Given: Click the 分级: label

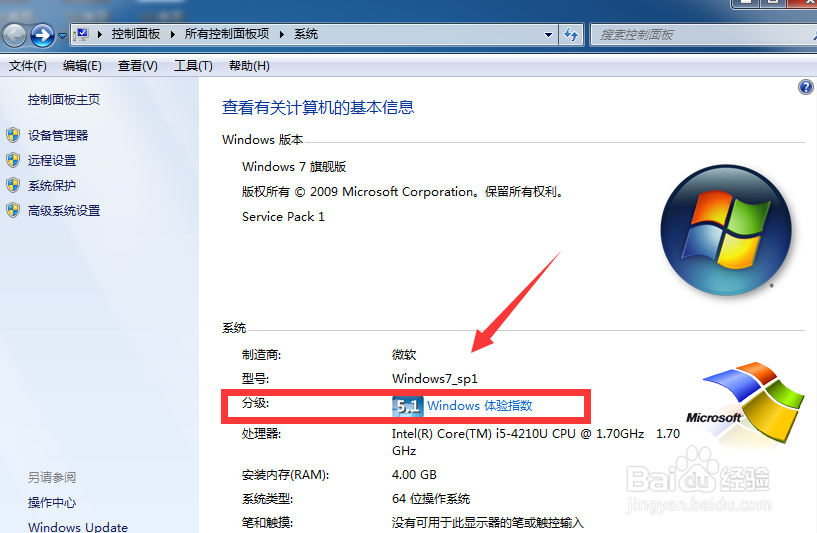Looking at the screenshot, I should point(255,403).
